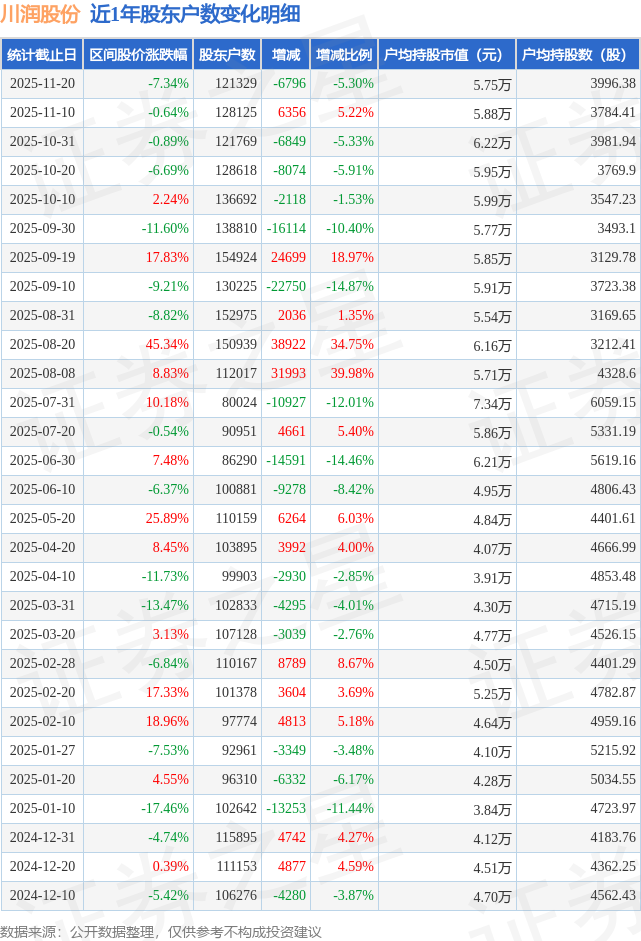Select the 增减比例 column header

343,55
